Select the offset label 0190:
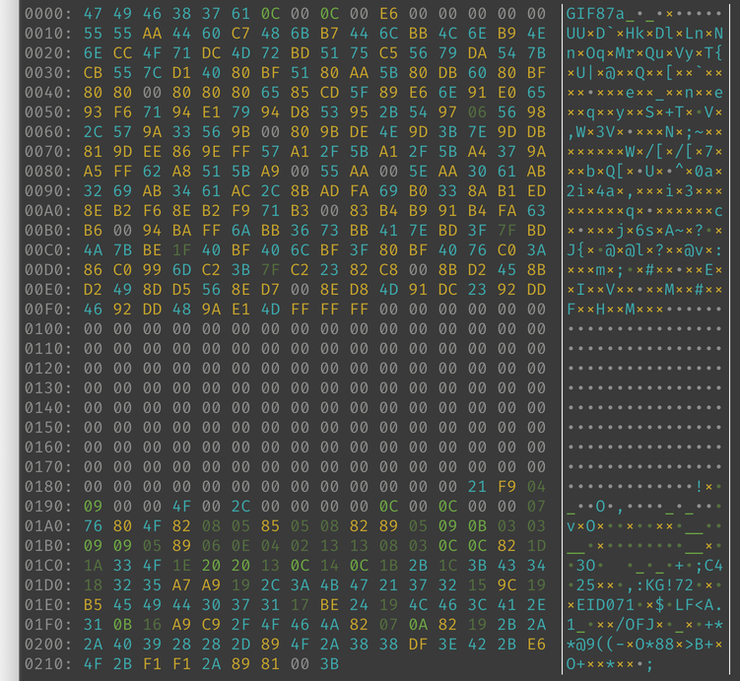The width and height of the screenshot is (740, 681). 48,506
